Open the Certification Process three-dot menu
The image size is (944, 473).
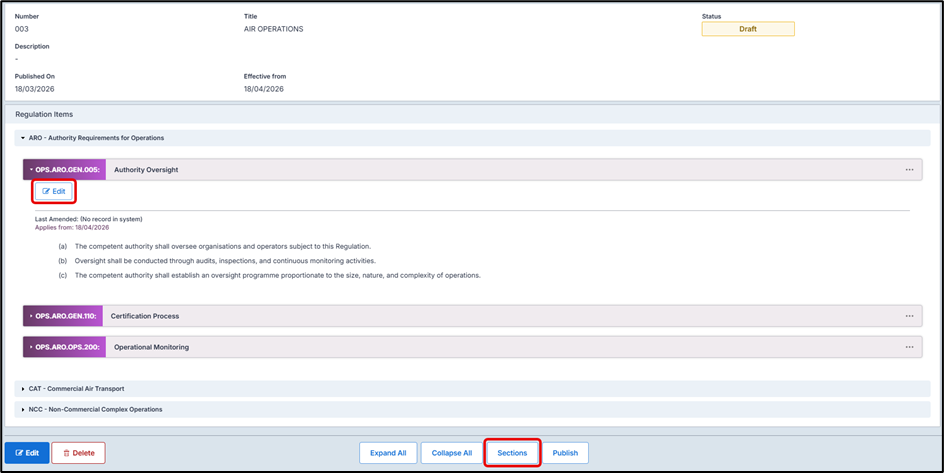[909, 316]
